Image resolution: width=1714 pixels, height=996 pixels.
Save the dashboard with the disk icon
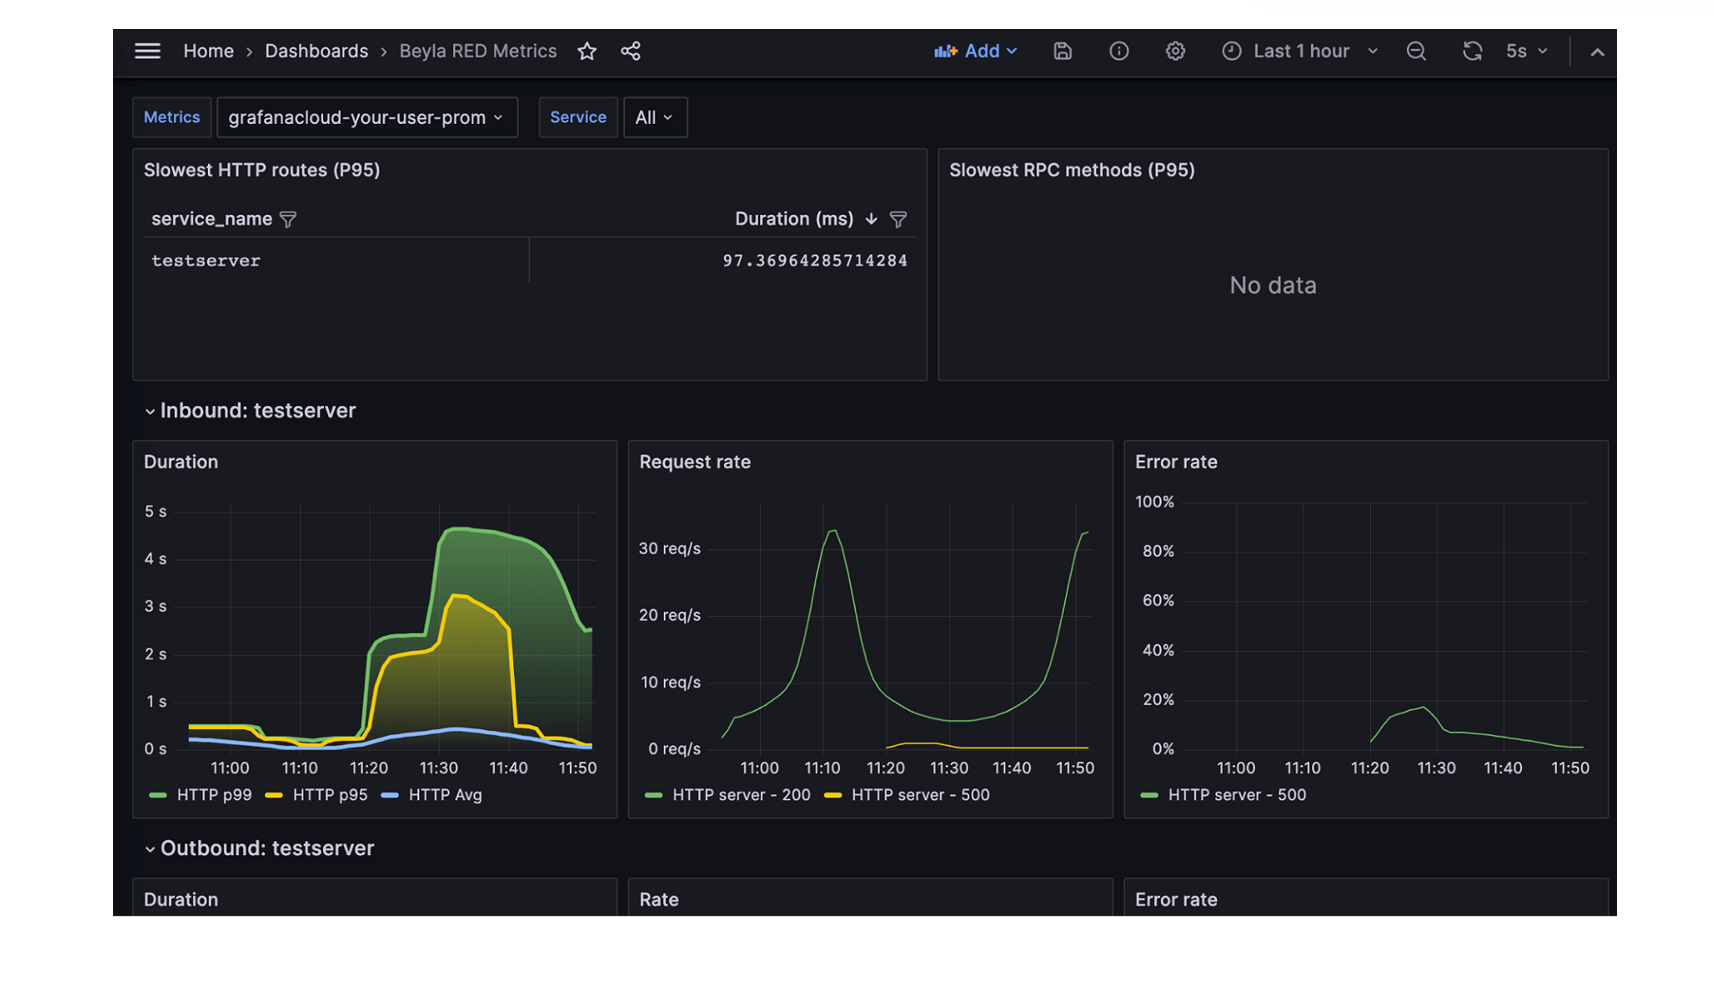(x=1062, y=51)
